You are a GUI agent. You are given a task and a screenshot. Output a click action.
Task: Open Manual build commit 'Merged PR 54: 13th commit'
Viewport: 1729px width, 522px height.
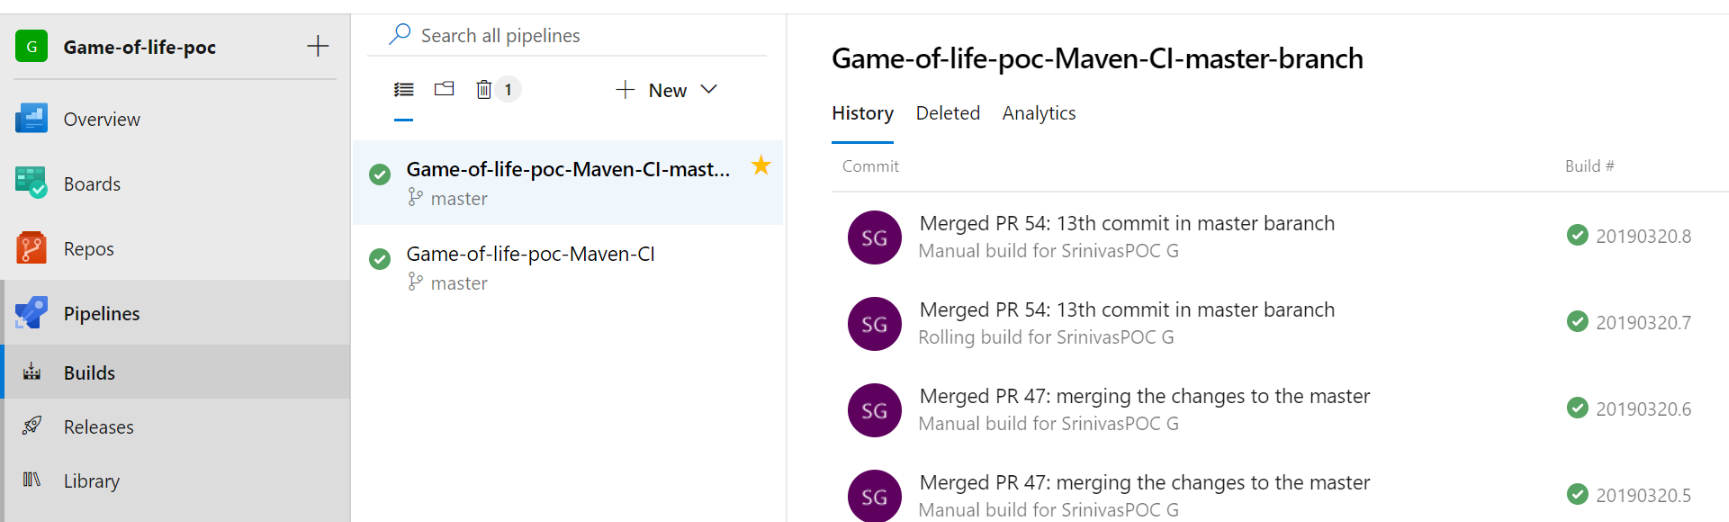click(x=1127, y=223)
